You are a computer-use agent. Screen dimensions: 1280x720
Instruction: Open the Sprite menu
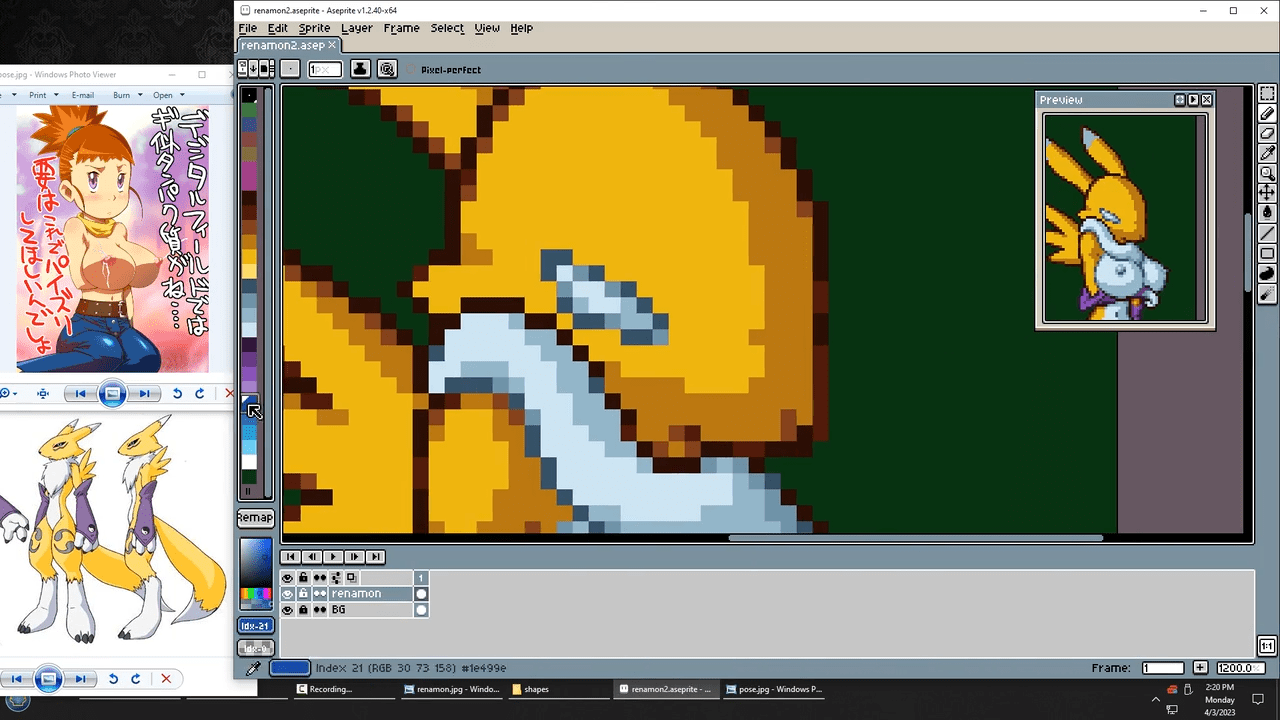point(314,28)
